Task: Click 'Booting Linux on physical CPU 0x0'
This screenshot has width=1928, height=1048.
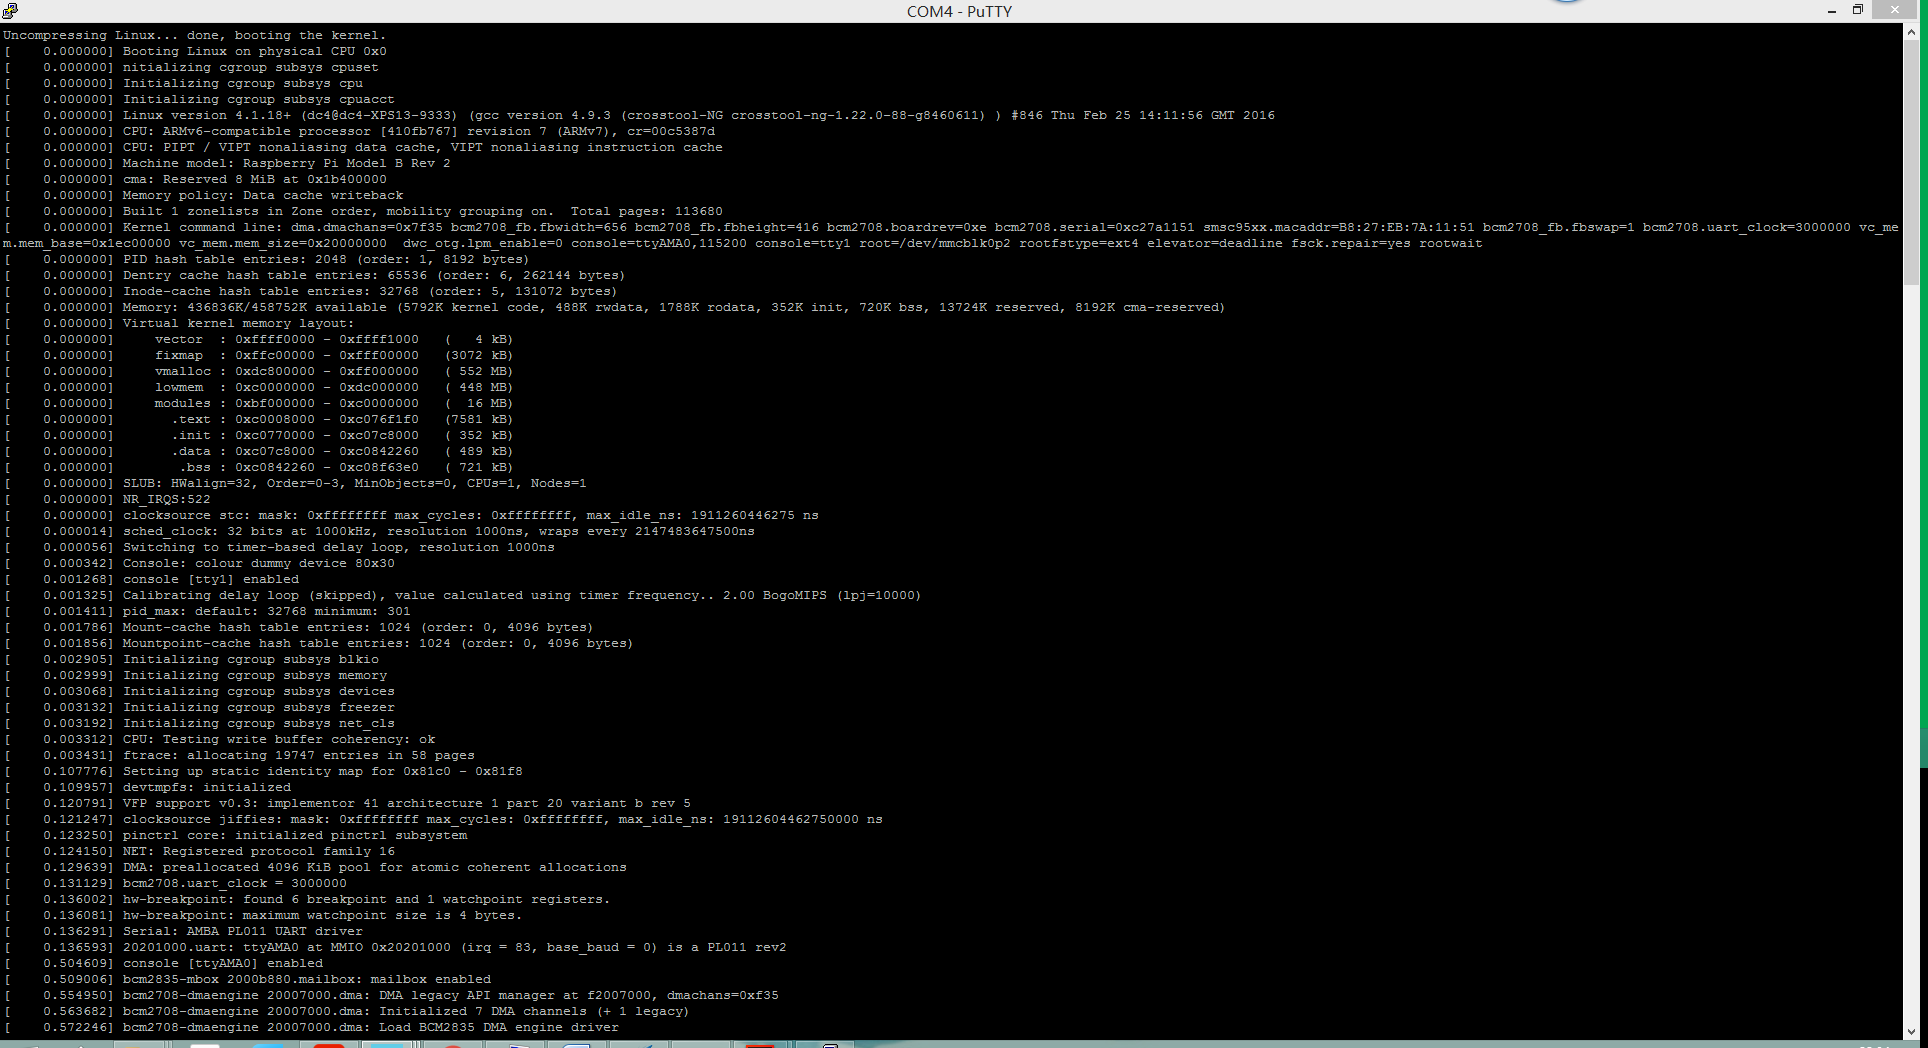Action: pos(254,51)
